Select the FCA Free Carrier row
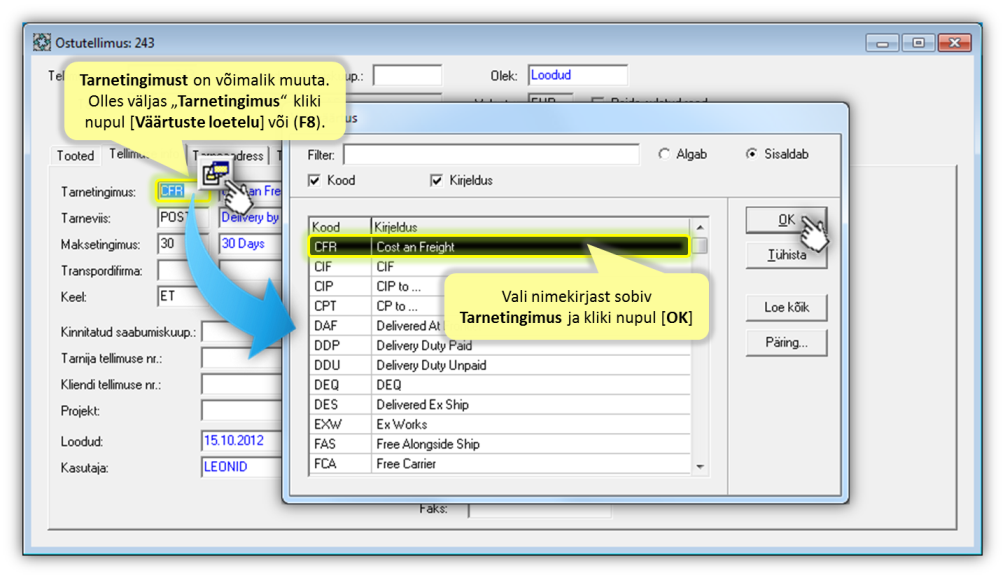The height and width of the screenshot is (578, 1005). click(x=500, y=464)
